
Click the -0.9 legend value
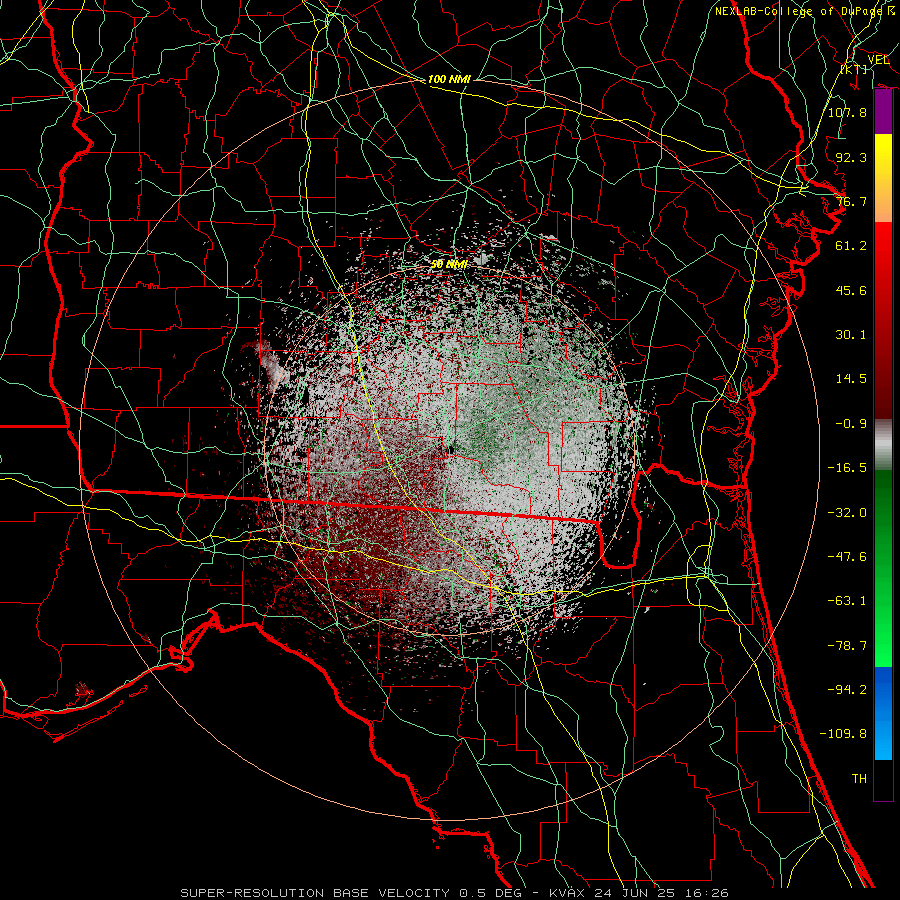[851, 424]
